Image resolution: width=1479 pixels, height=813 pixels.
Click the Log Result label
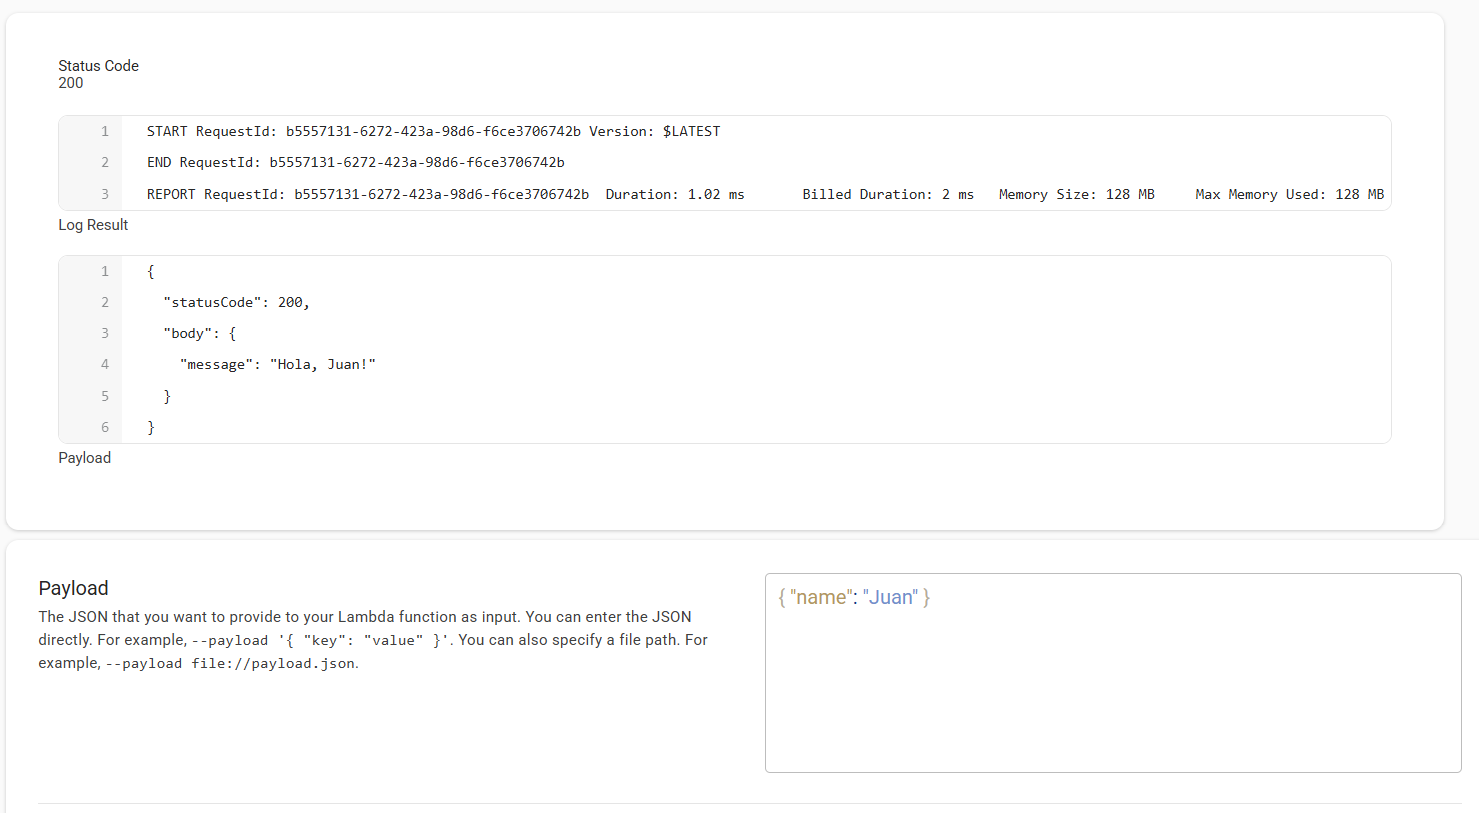click(x=93, y=225)
